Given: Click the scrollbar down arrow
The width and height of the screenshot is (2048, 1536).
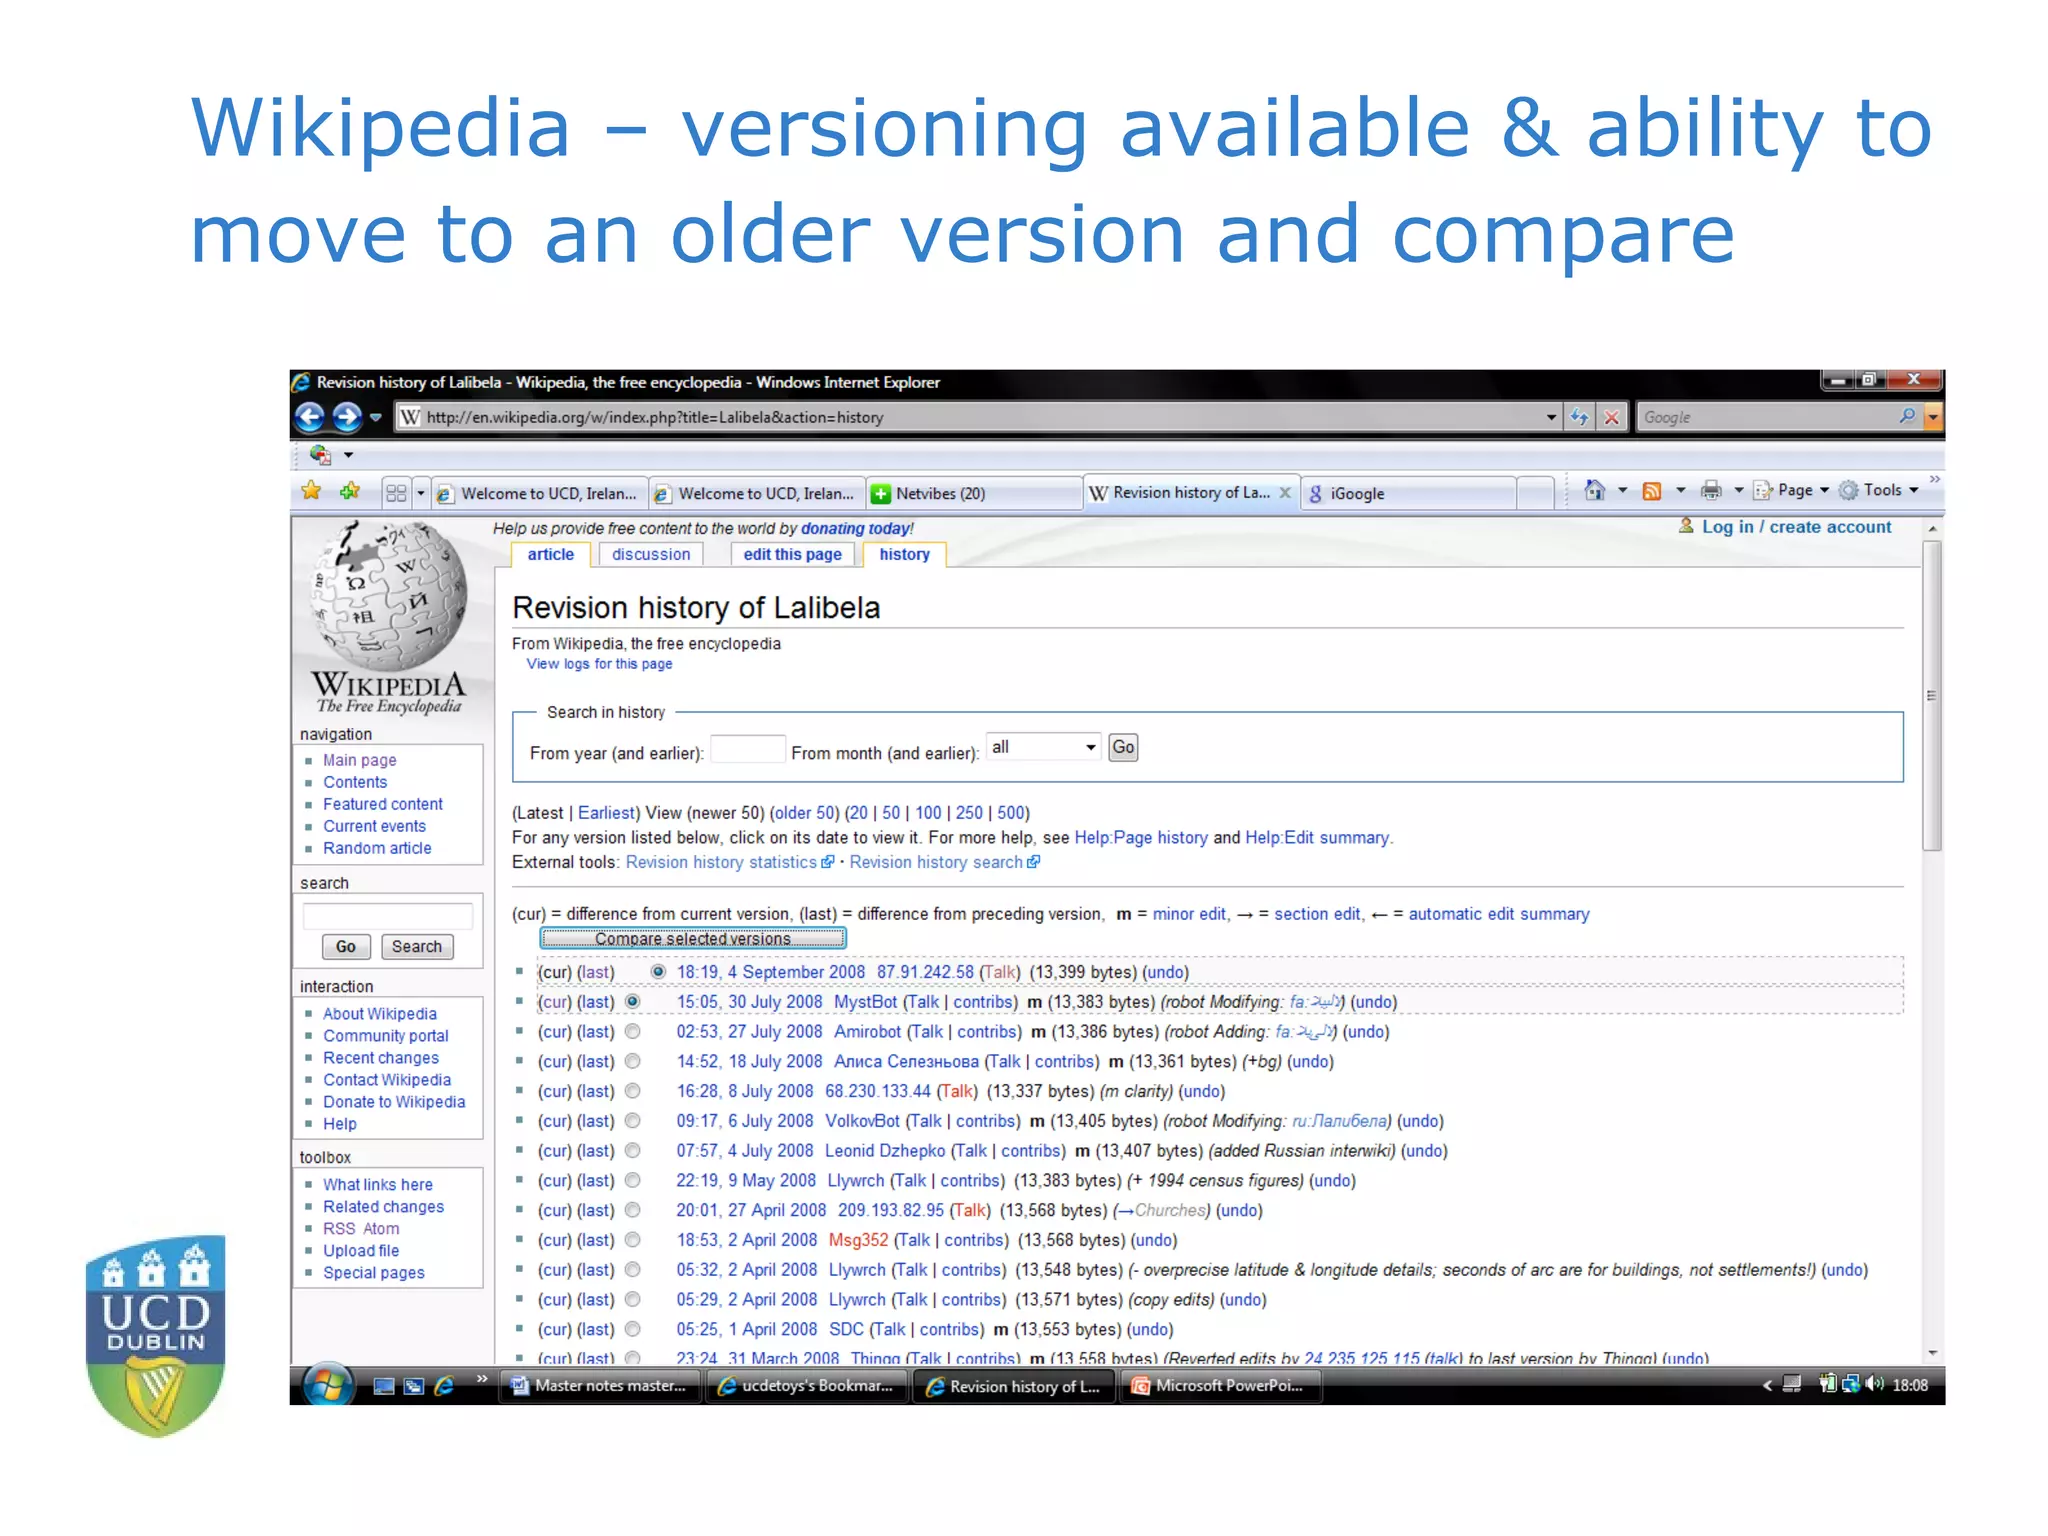Looking at the screenshot, I should pos(1932,1353).
